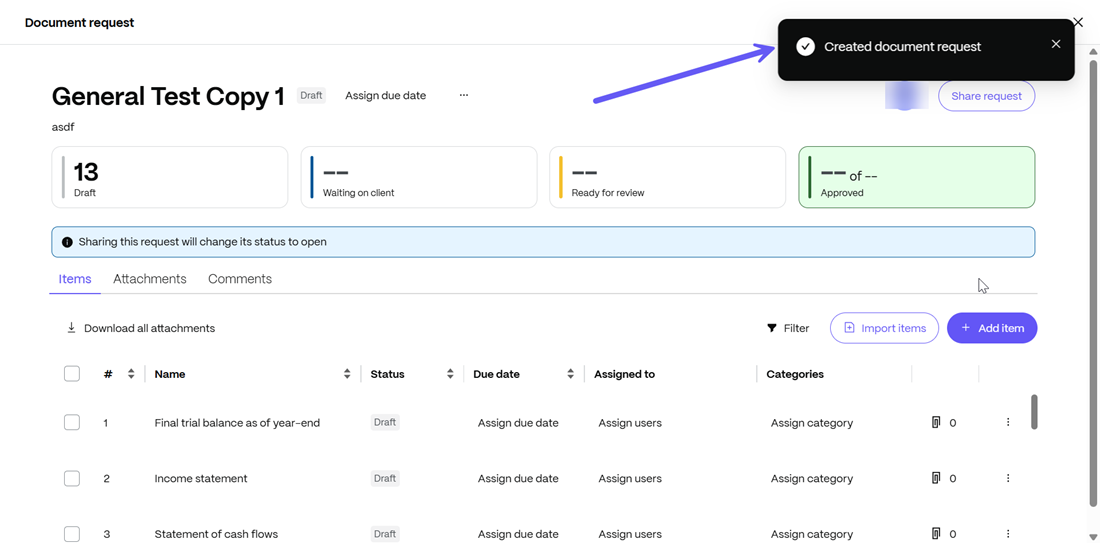Sort the table by the Due date column arrows
The image size is (1100, 543).
pyautogui.click(x=570, y=374)
